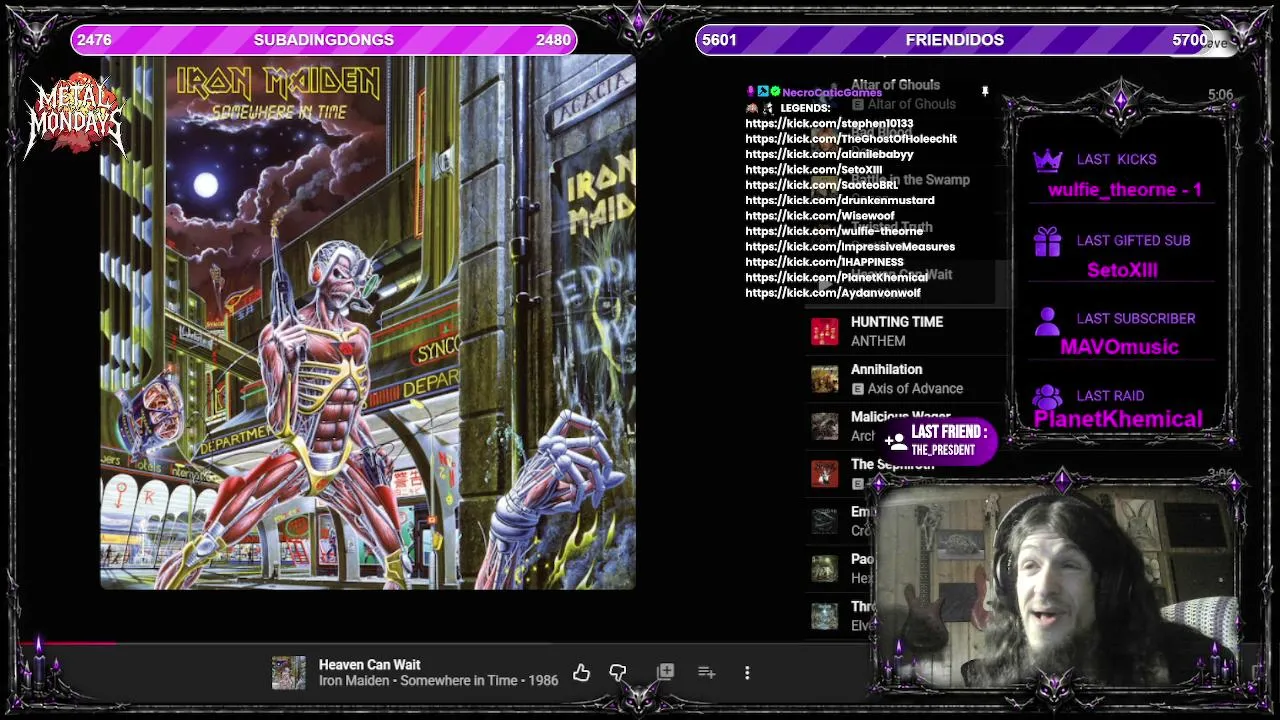
Task: Click the person icon next to Last Subscriber
Action: [1047, 320]
